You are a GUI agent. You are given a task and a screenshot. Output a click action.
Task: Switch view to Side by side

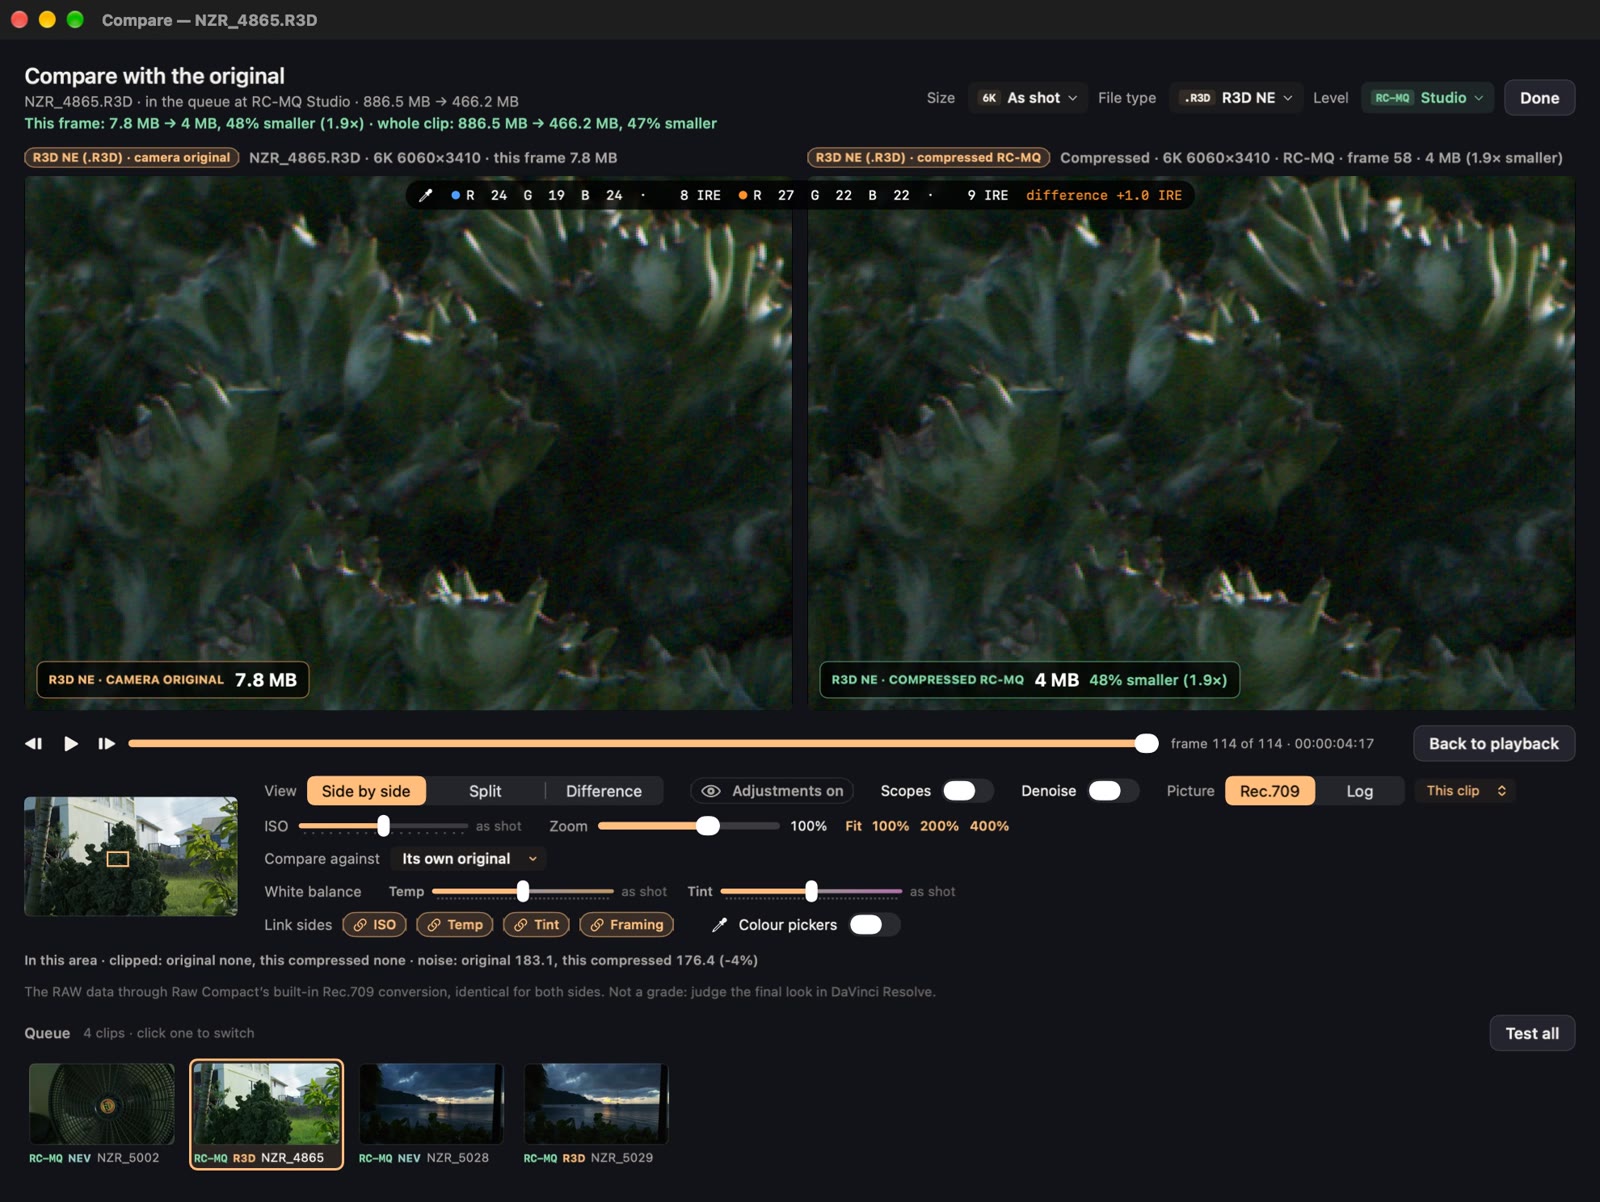[366, 791]
